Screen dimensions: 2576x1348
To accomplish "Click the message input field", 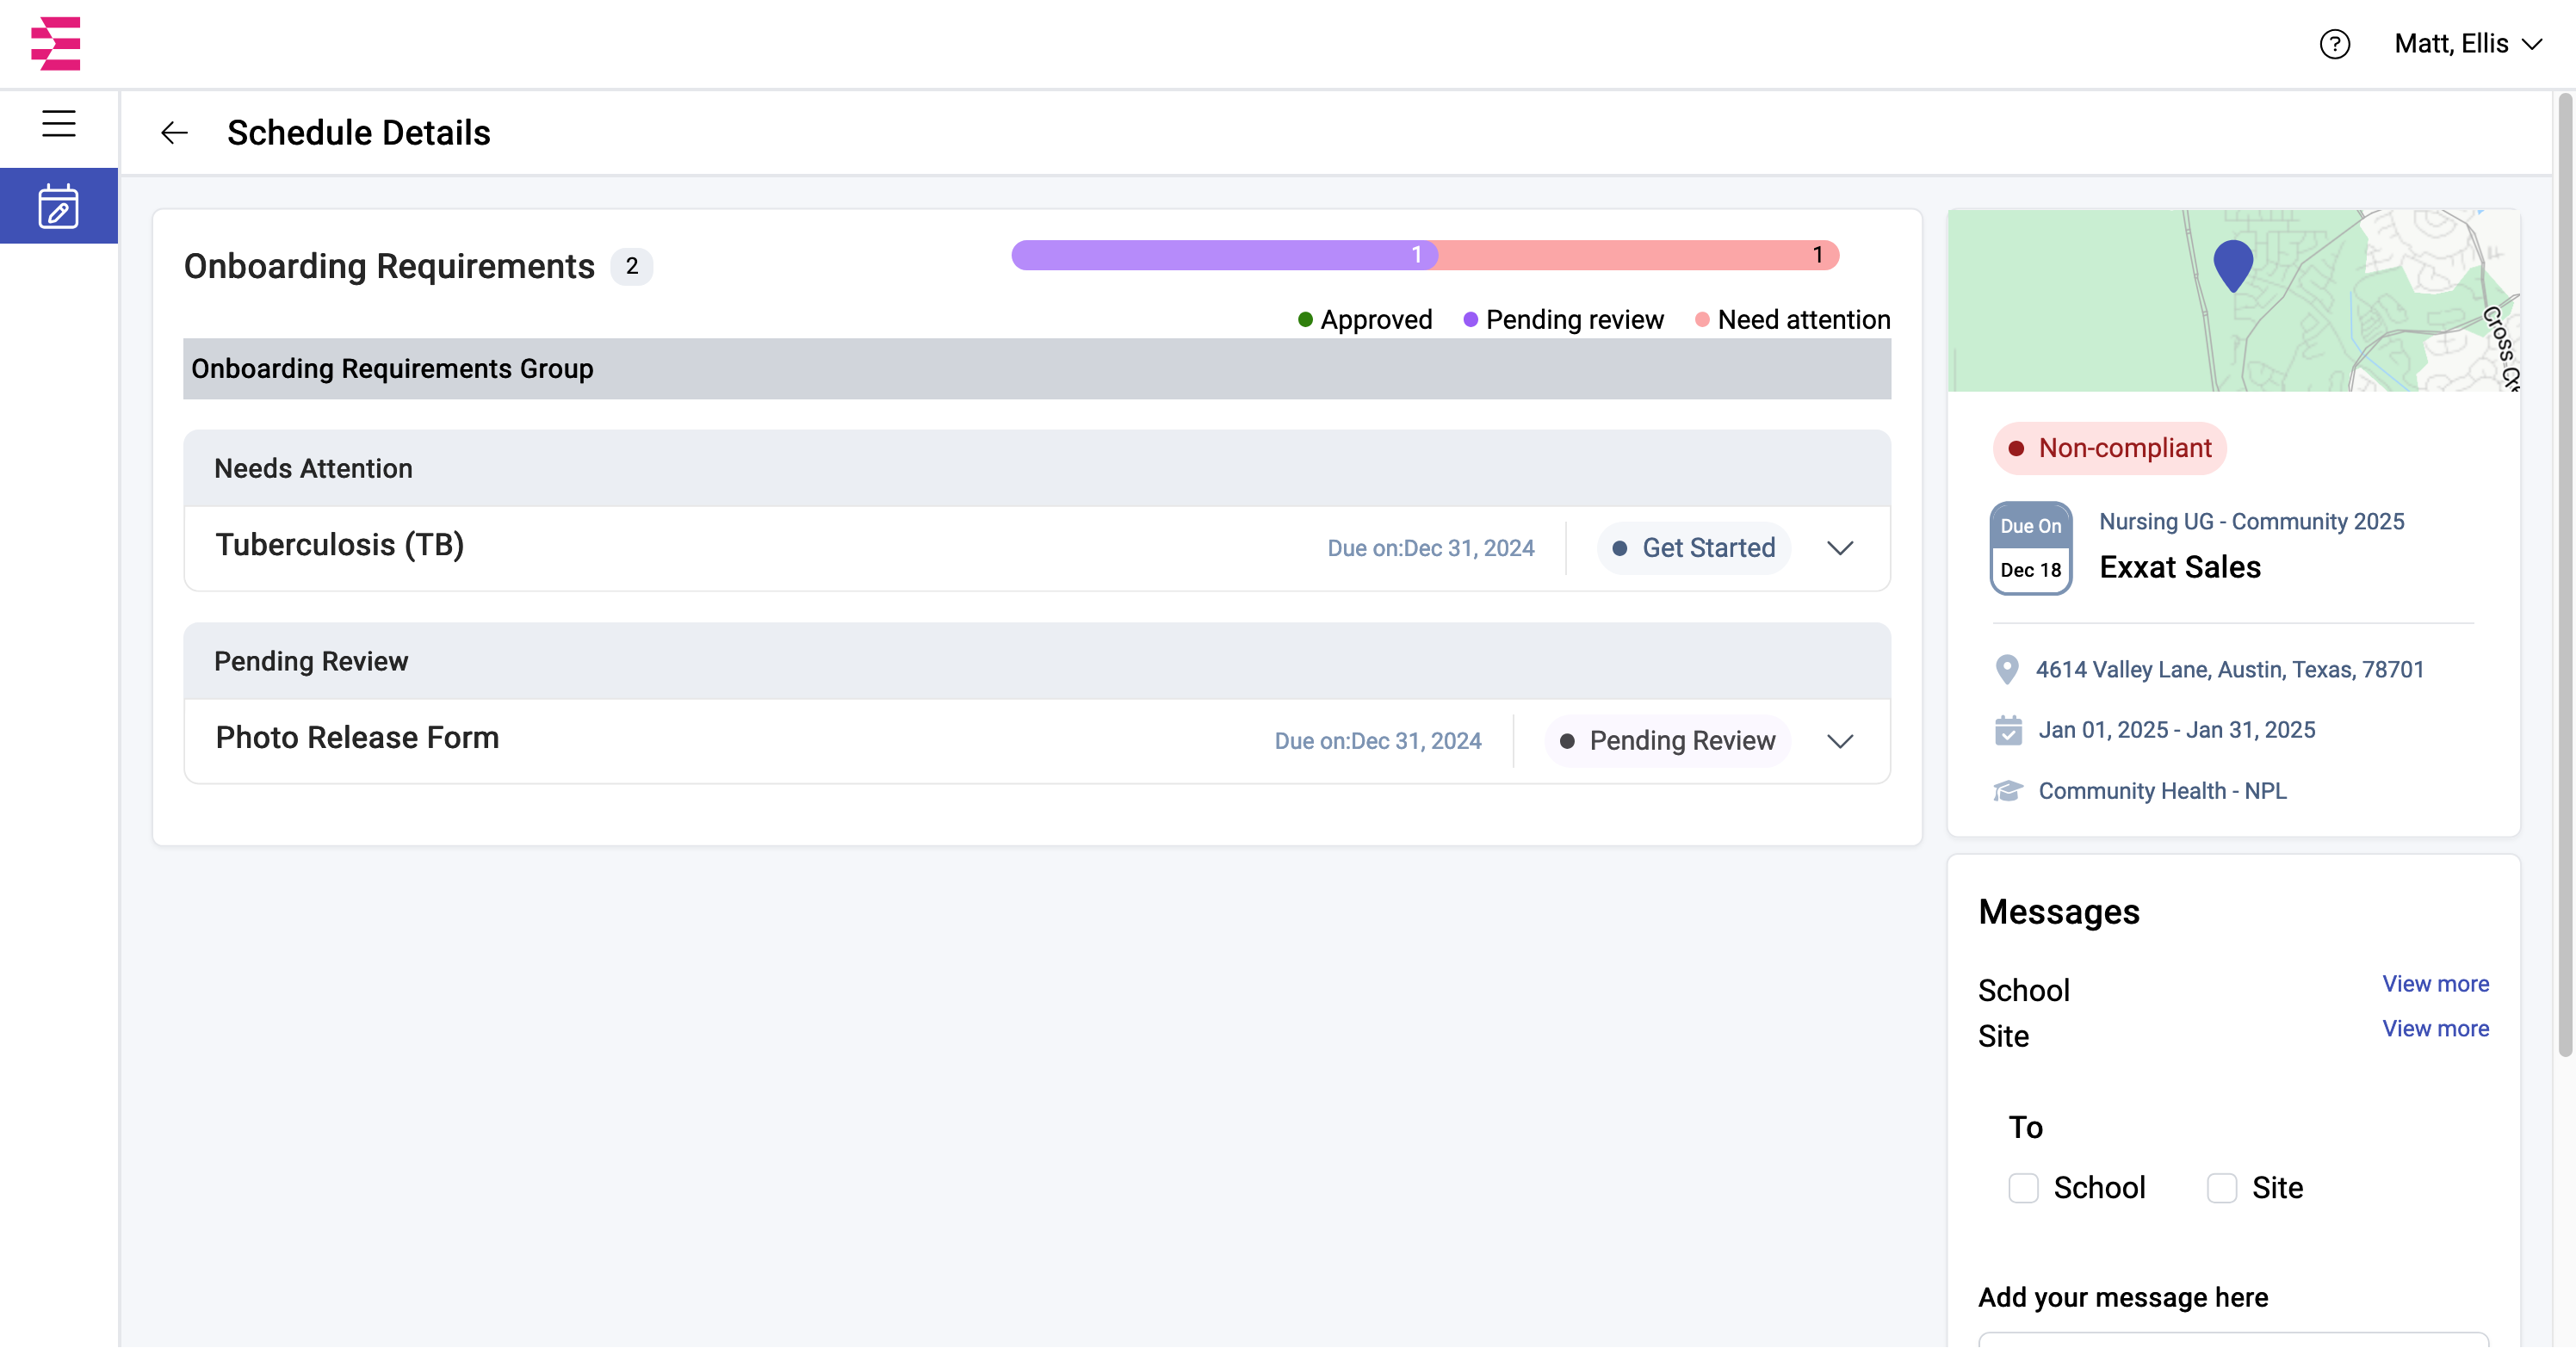I will pos(2233,1340).
